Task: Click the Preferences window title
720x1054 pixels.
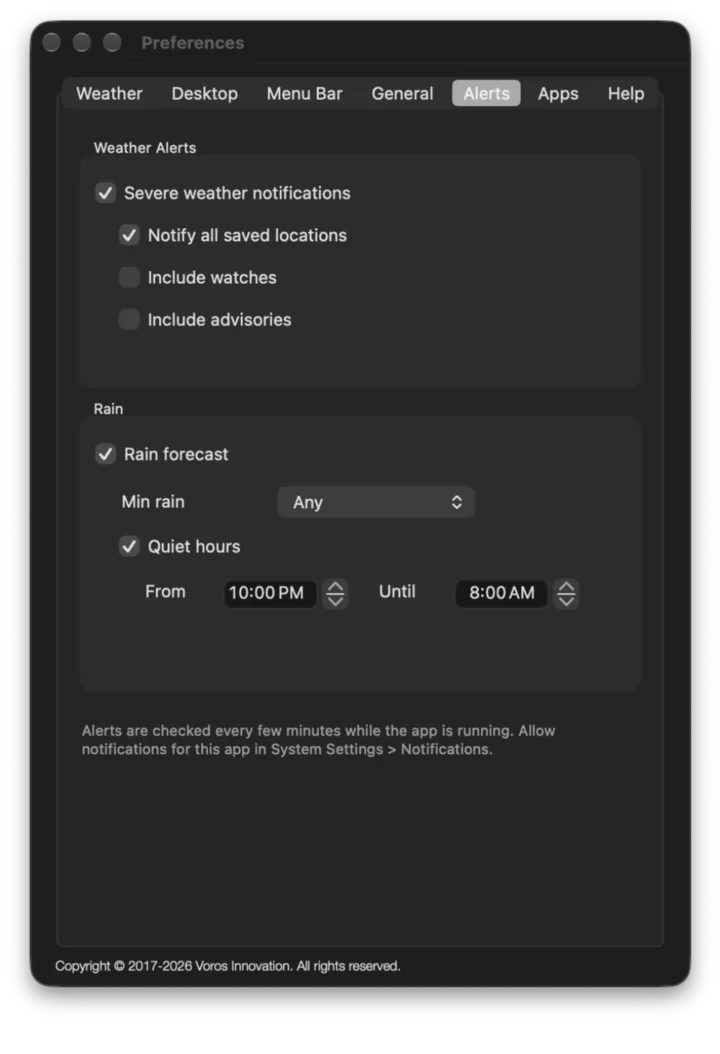Action: 193,43
